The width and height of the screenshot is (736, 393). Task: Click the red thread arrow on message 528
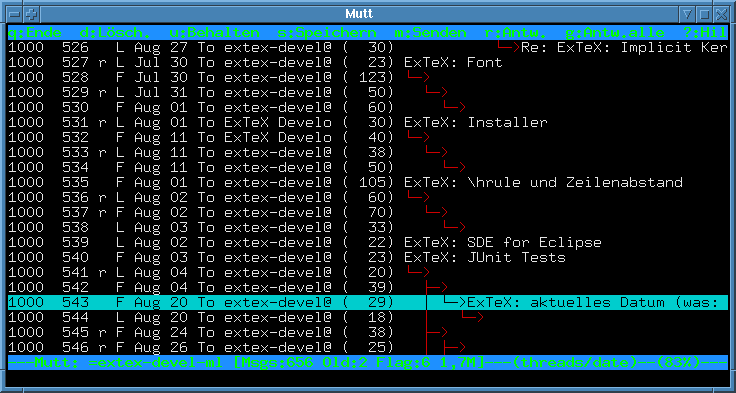[419, 77]
